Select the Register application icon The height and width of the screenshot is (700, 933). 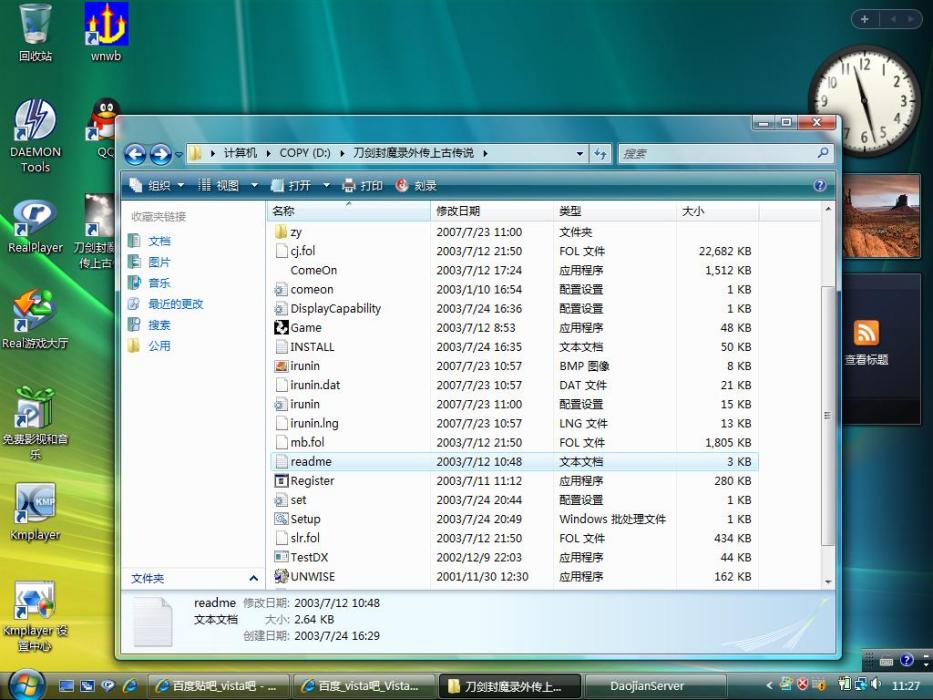point(281,480)
